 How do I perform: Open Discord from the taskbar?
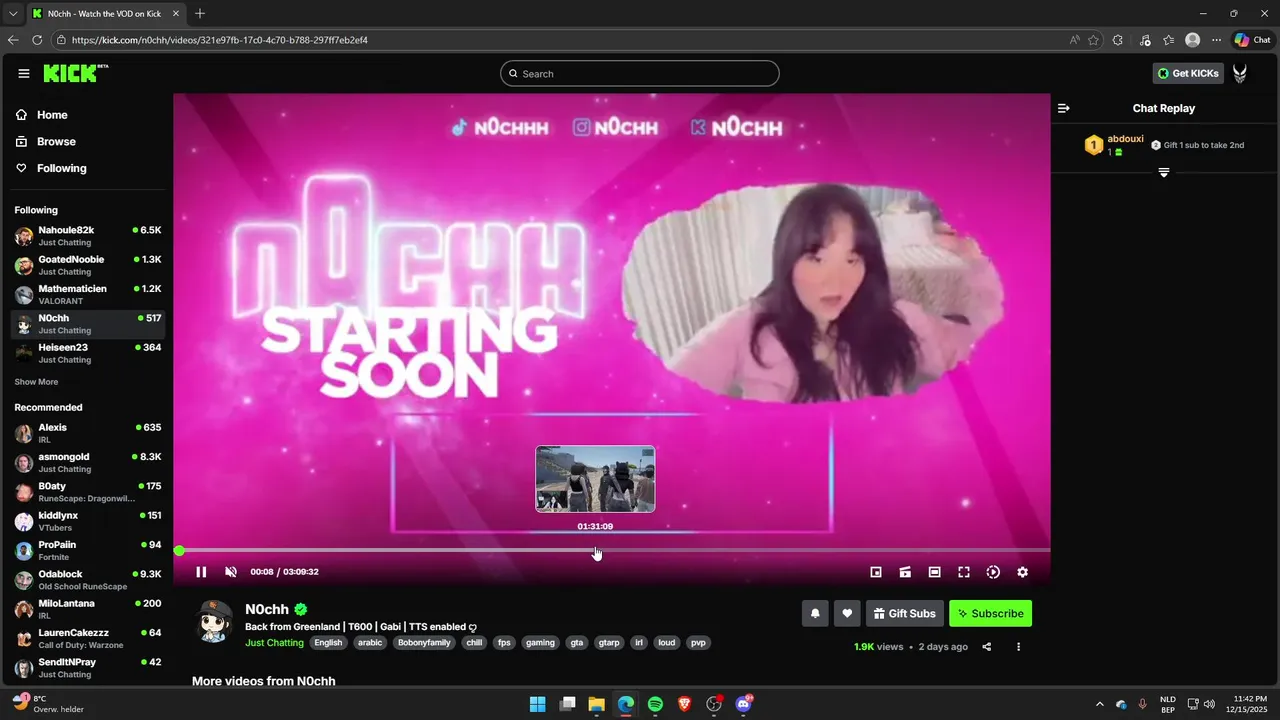pyautogui.click(x=744, y=704)
